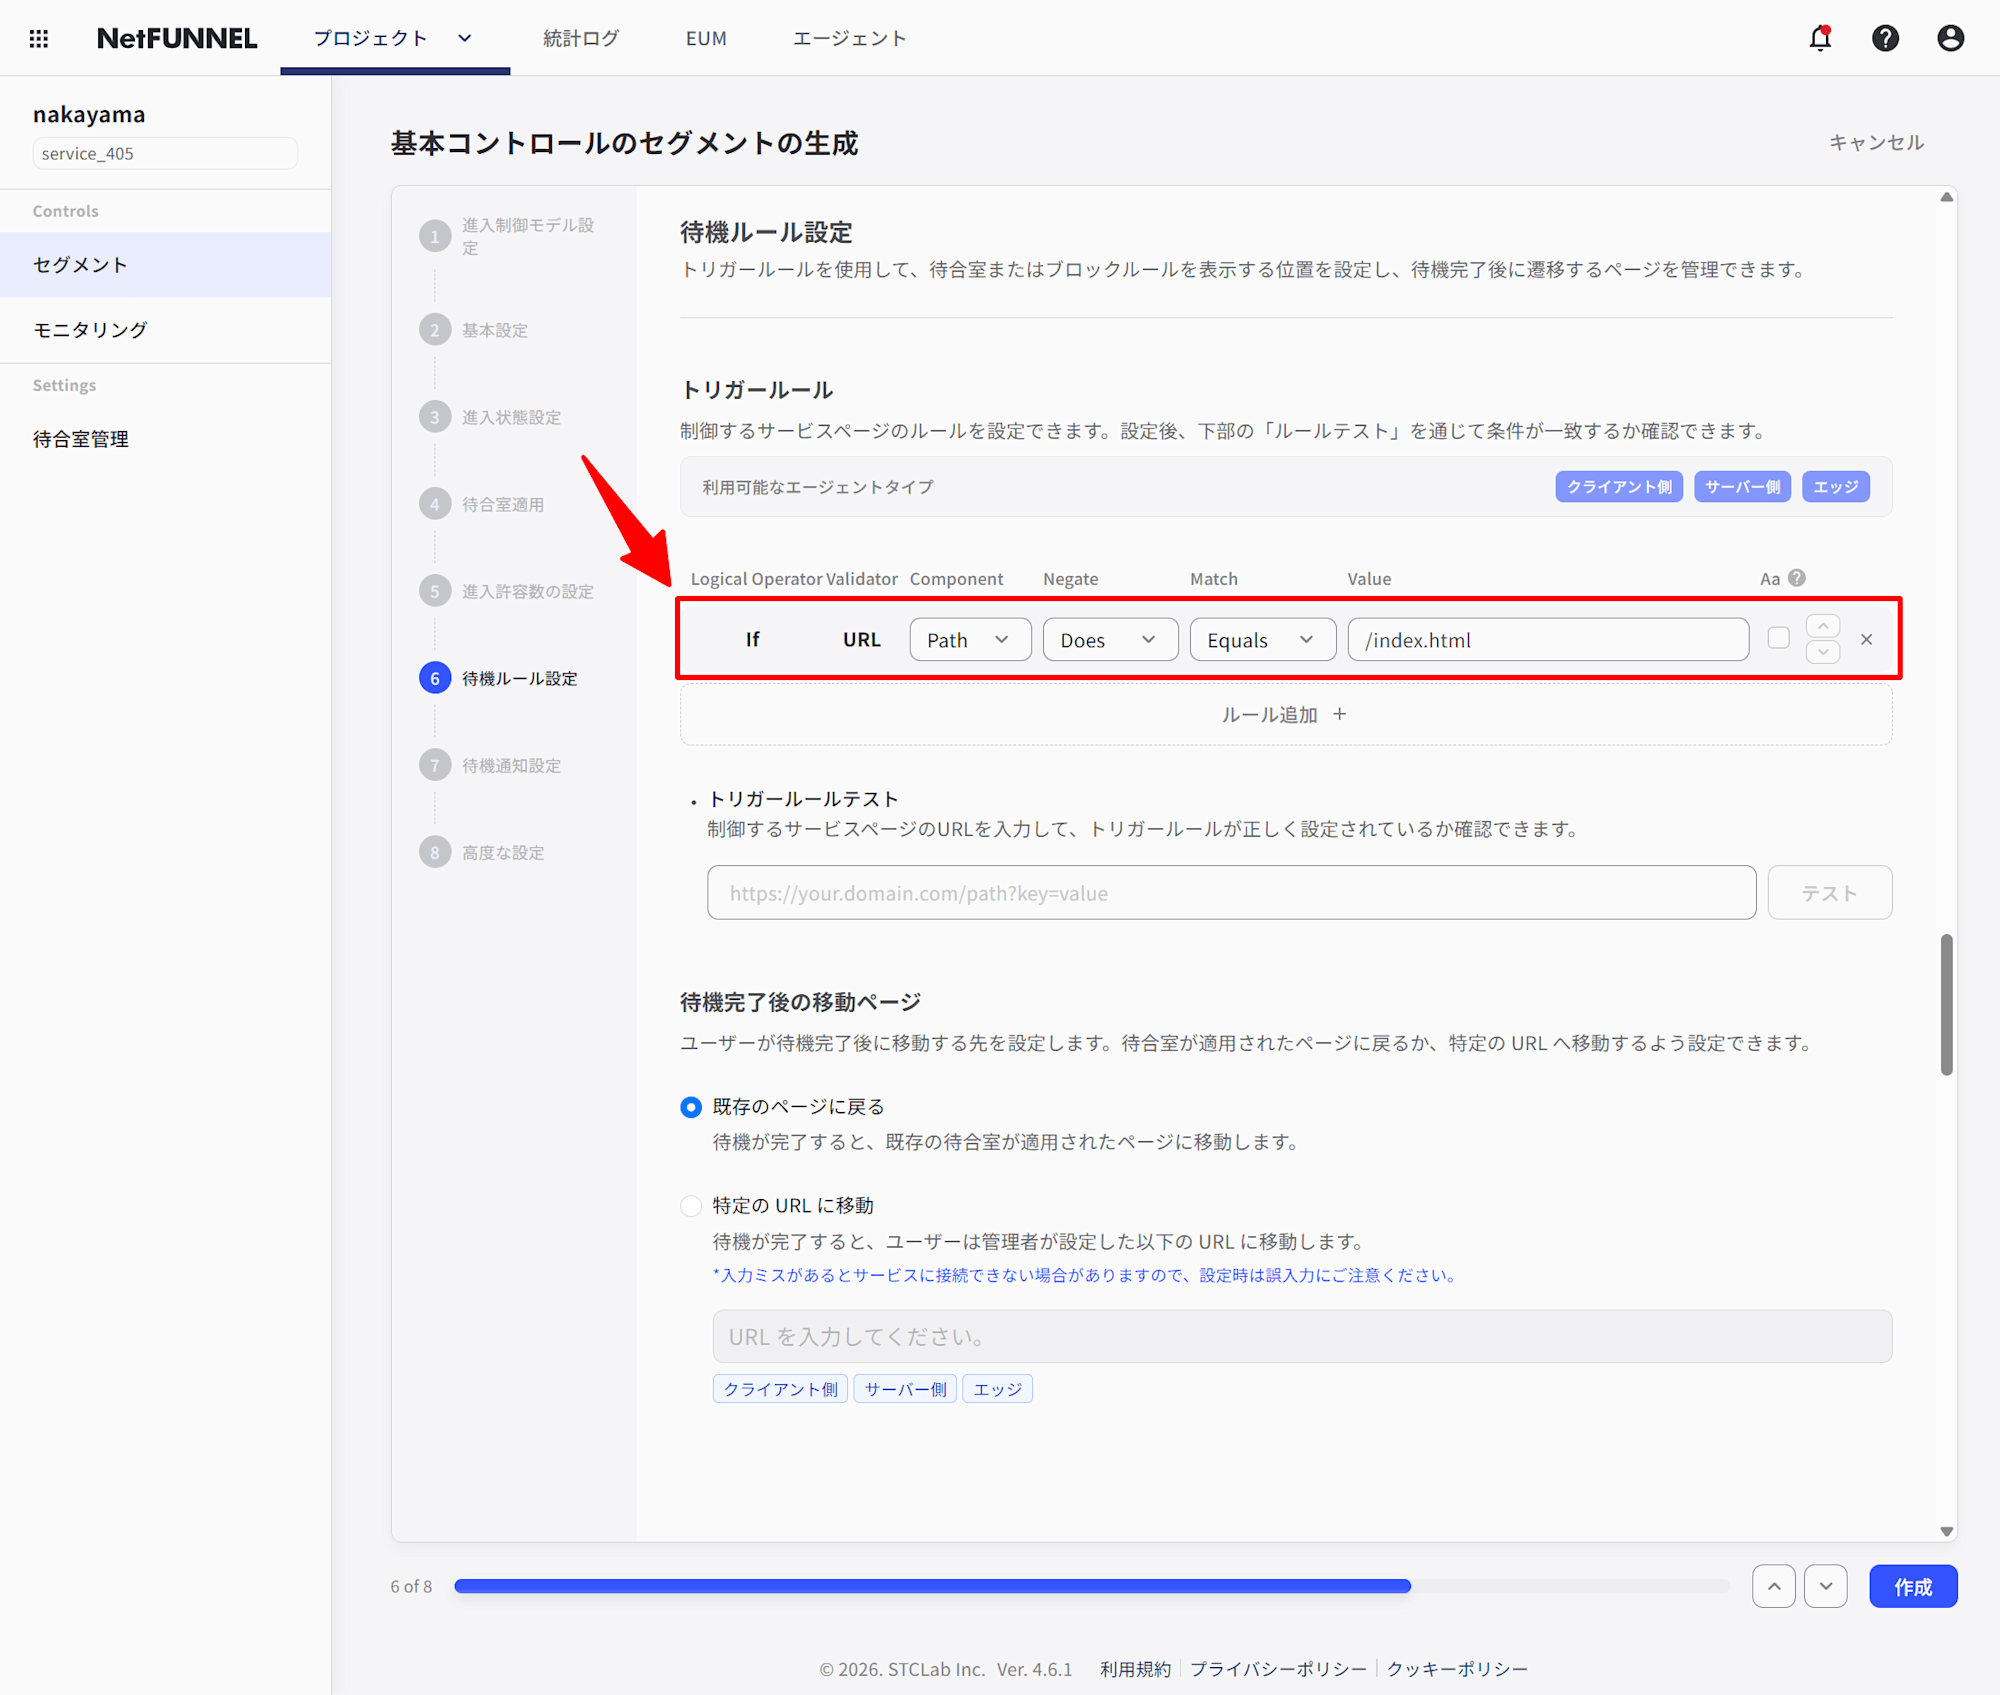This screenshot has width=2000, height=1695.
Task: Open the notifications bell
Action: tap(1820, 38)
